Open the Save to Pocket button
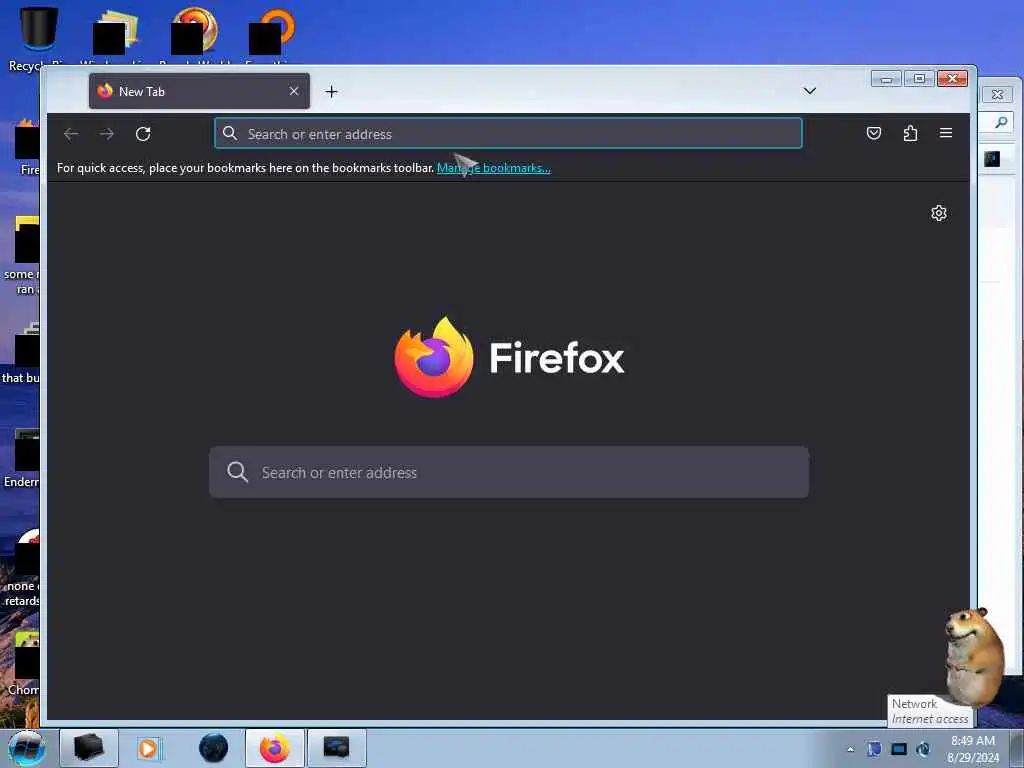Screen dimensions: 1024x768 874,133
